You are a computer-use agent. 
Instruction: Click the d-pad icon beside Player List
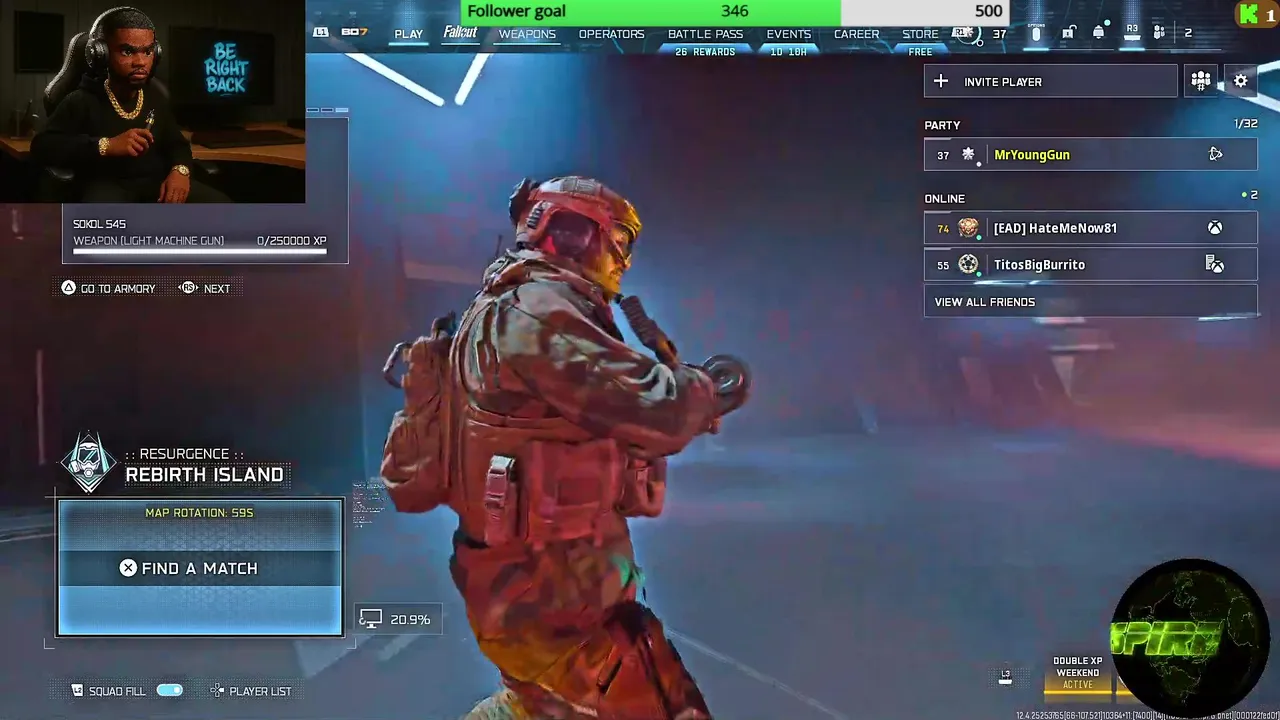coord(217,691)
